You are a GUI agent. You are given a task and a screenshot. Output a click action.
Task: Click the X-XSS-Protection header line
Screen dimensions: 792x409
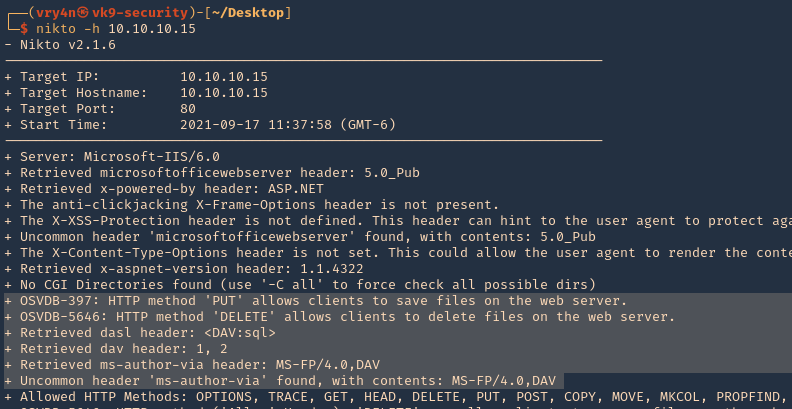(x=398, y=221)
